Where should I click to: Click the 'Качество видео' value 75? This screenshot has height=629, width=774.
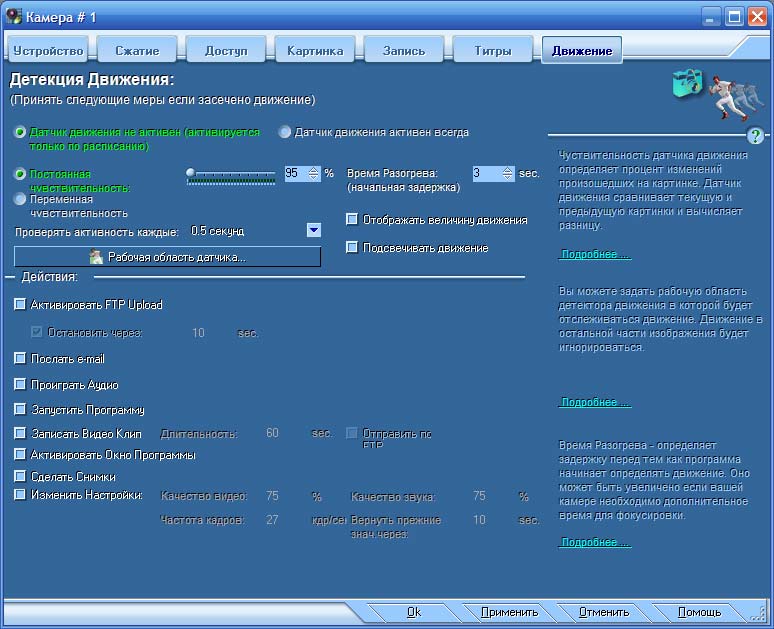point(272,496)
